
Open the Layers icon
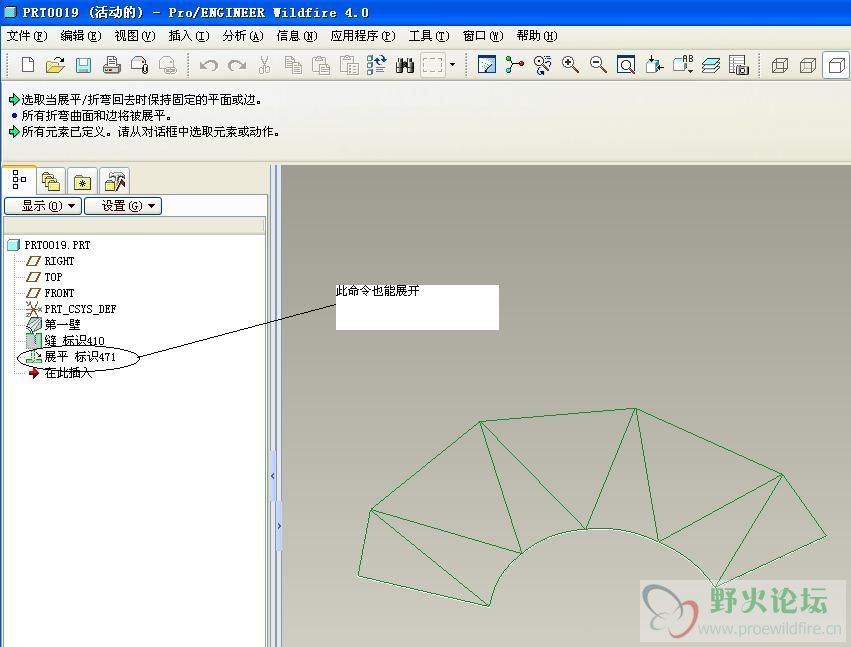point(710,65)
